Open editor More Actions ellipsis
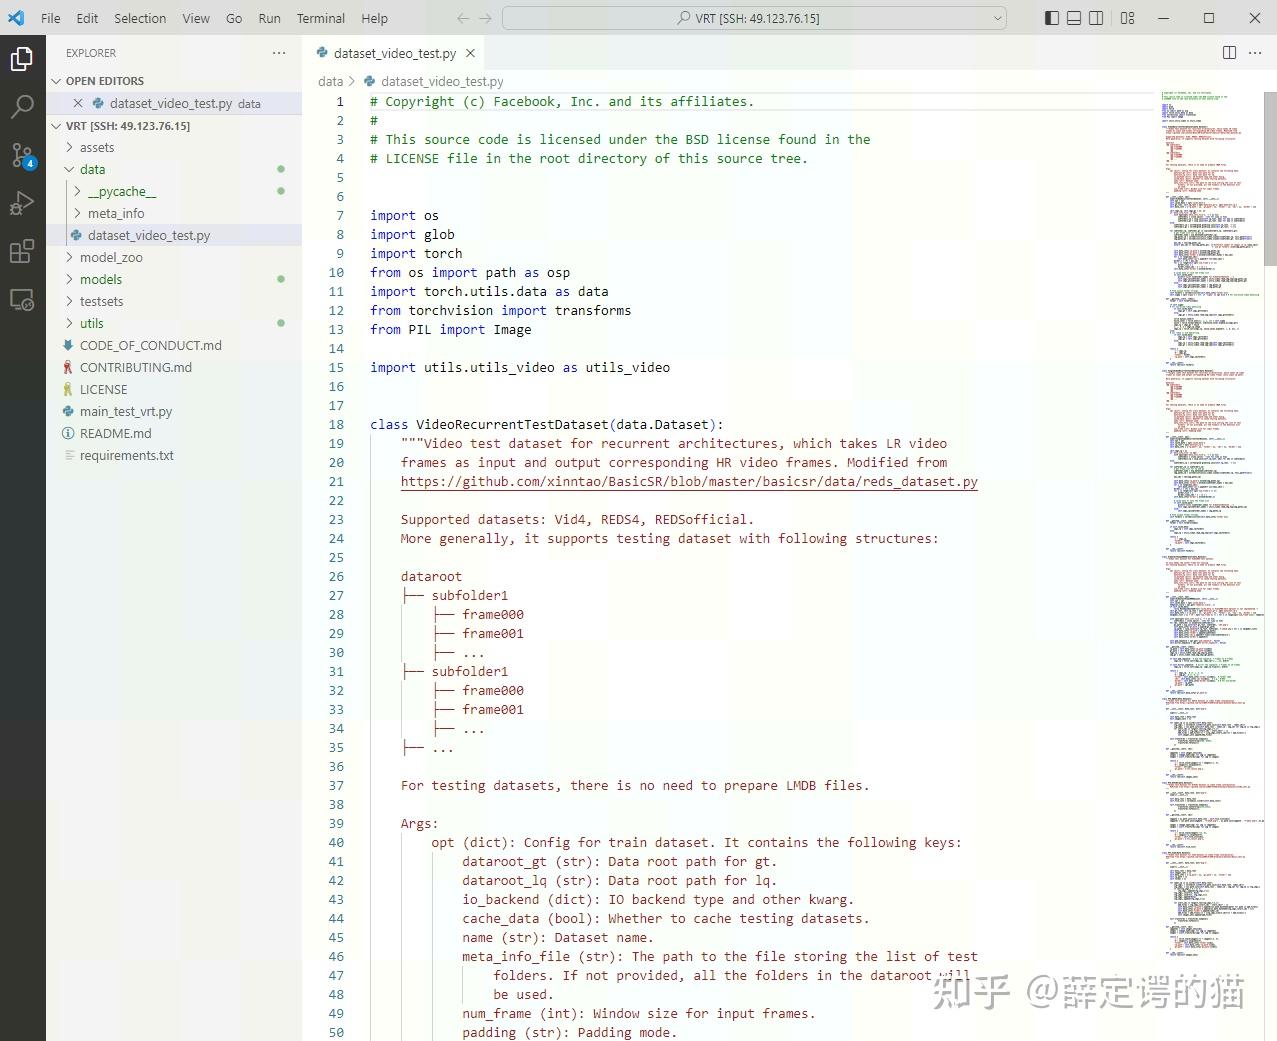The height and width of the screenshot is (1041, 1277). tap(1257, 53)
